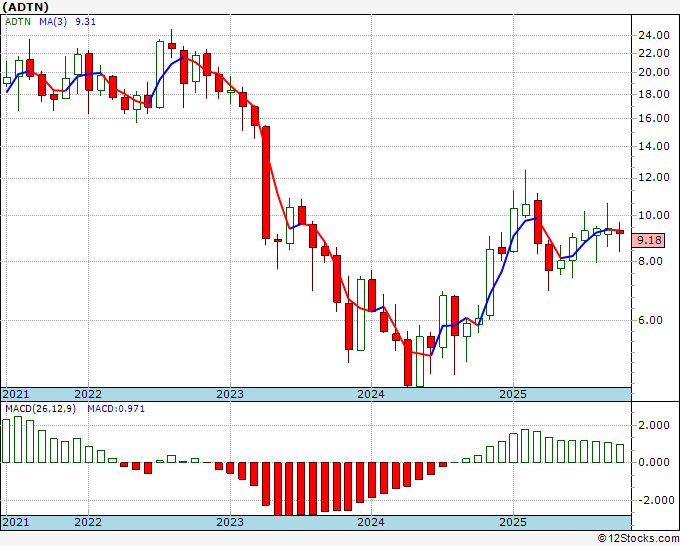Click the 12.00 price axis label
The height and width of the screenshot is (546, 680).
(654, 177)
